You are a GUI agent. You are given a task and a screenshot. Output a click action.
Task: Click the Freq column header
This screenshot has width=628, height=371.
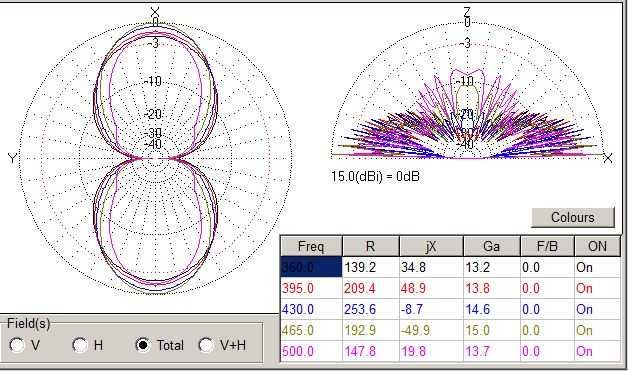click(x=311, y=246)
